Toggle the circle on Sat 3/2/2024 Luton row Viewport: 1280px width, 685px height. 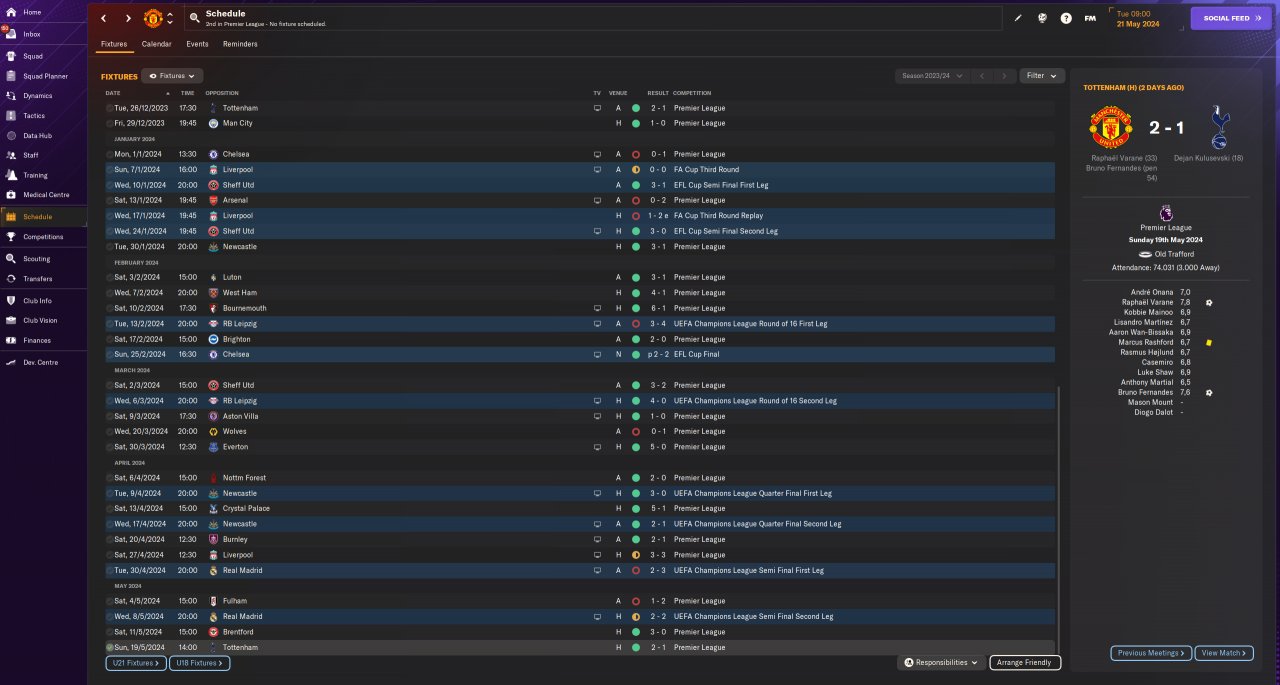[109, 277]
